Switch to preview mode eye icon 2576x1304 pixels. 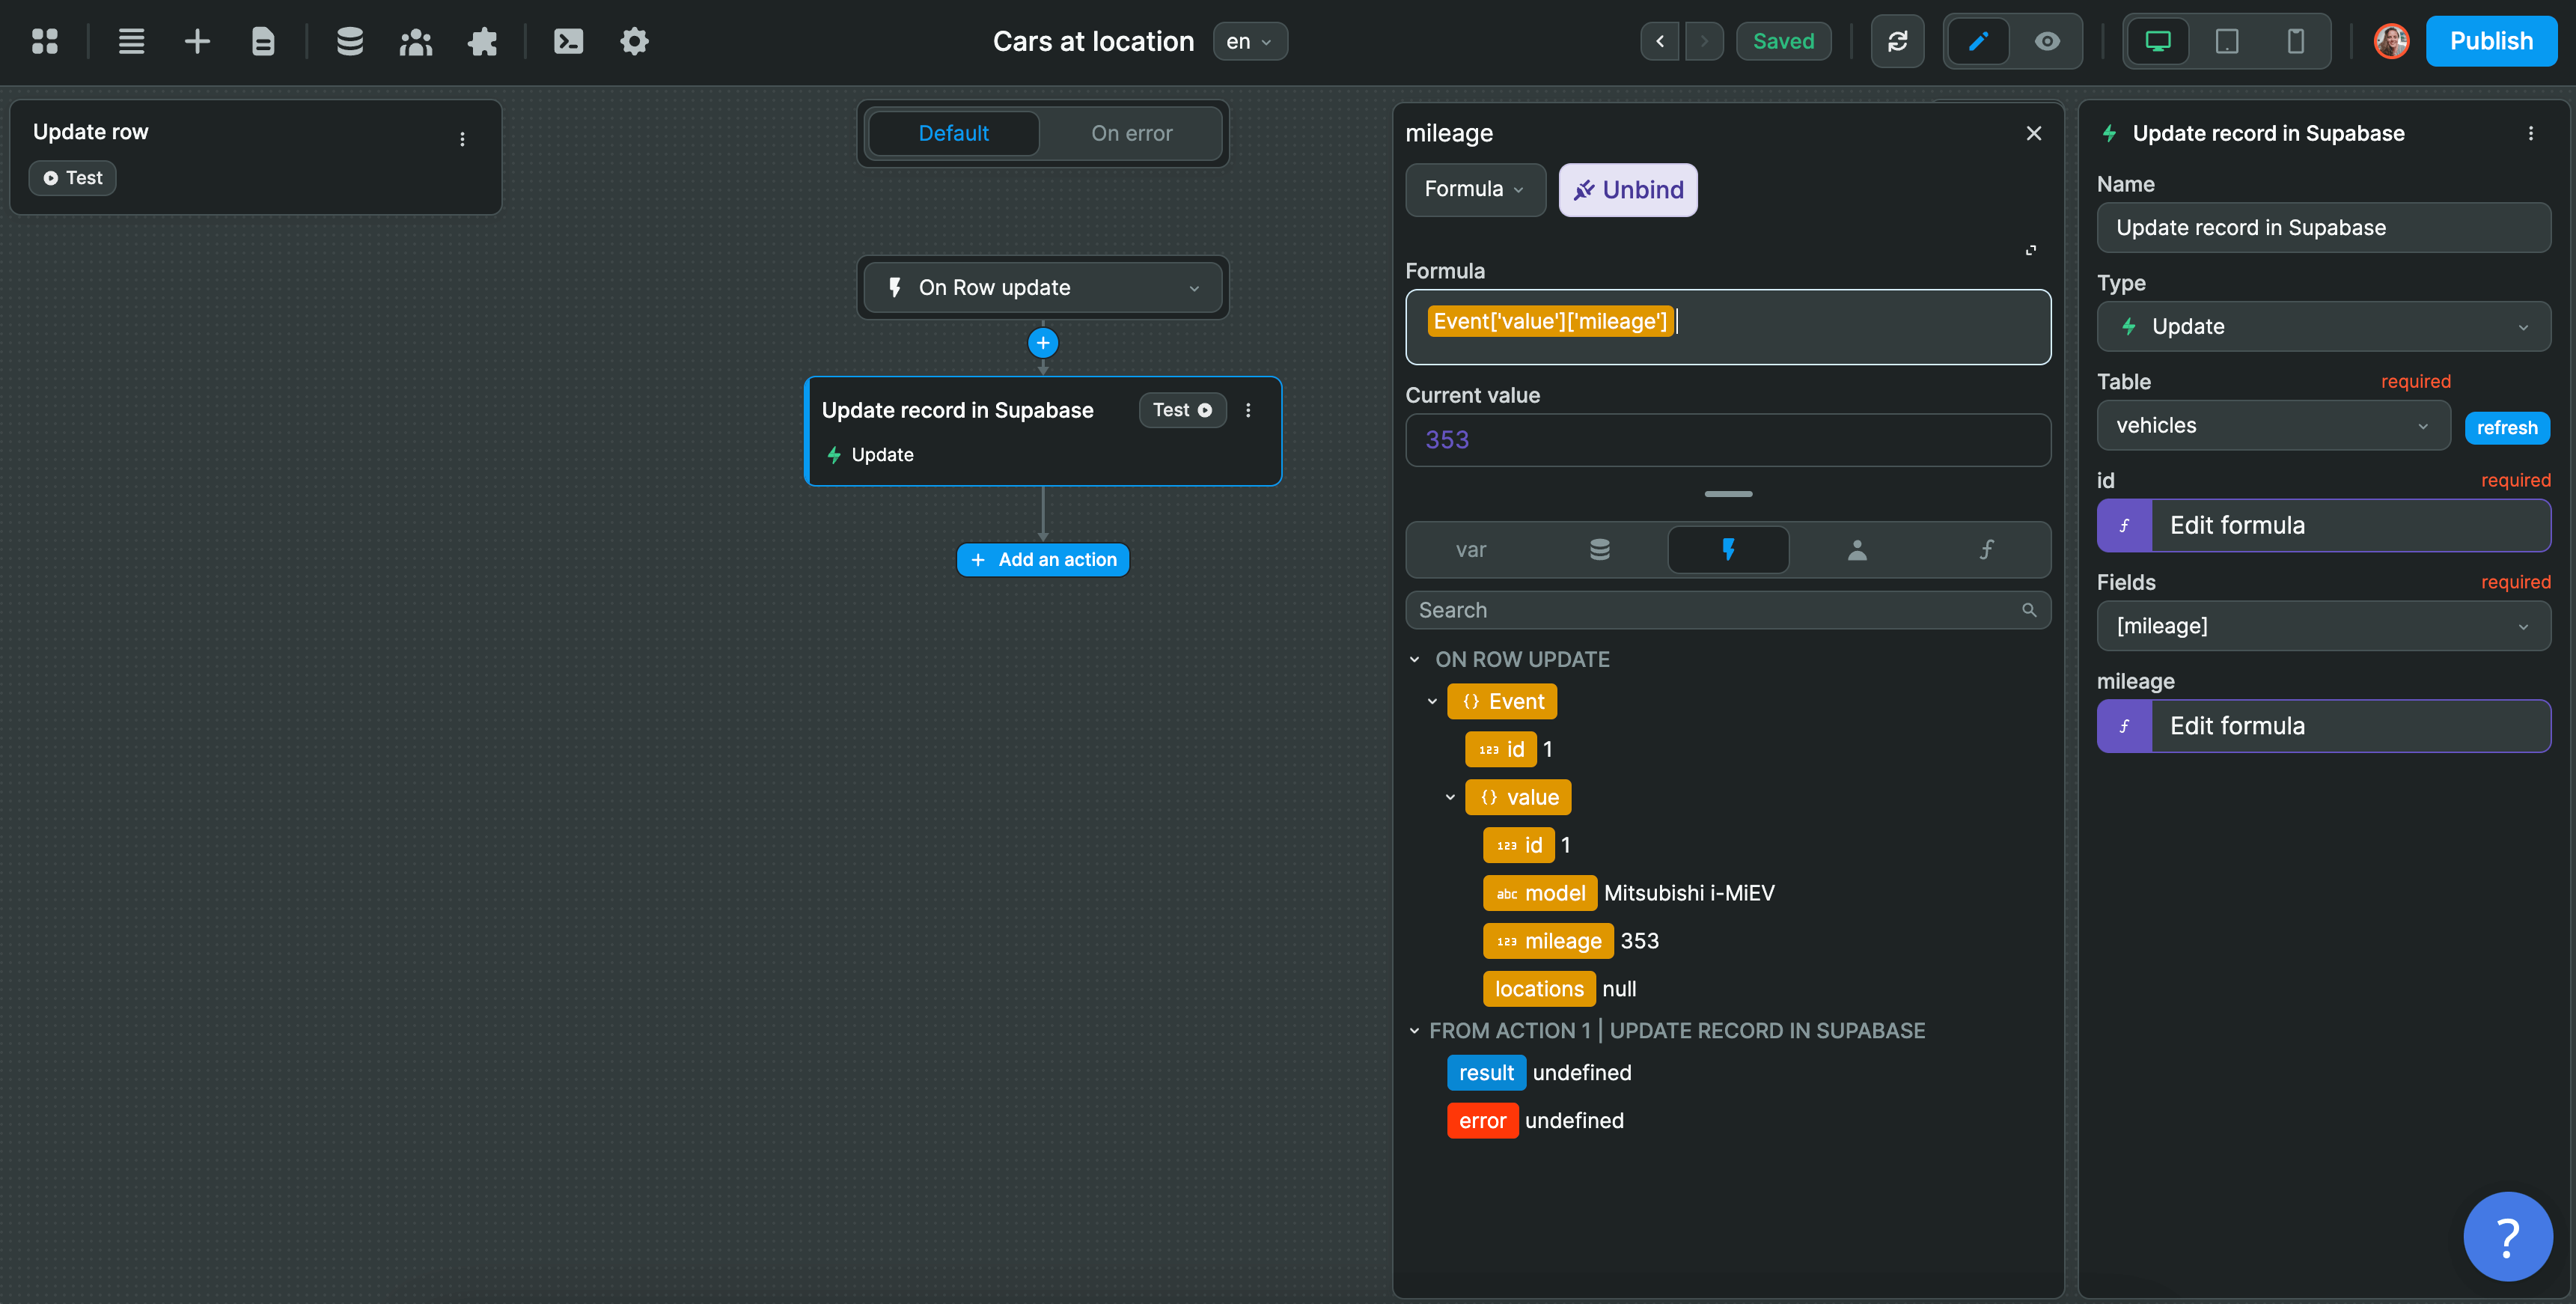tap(2047, 41)
